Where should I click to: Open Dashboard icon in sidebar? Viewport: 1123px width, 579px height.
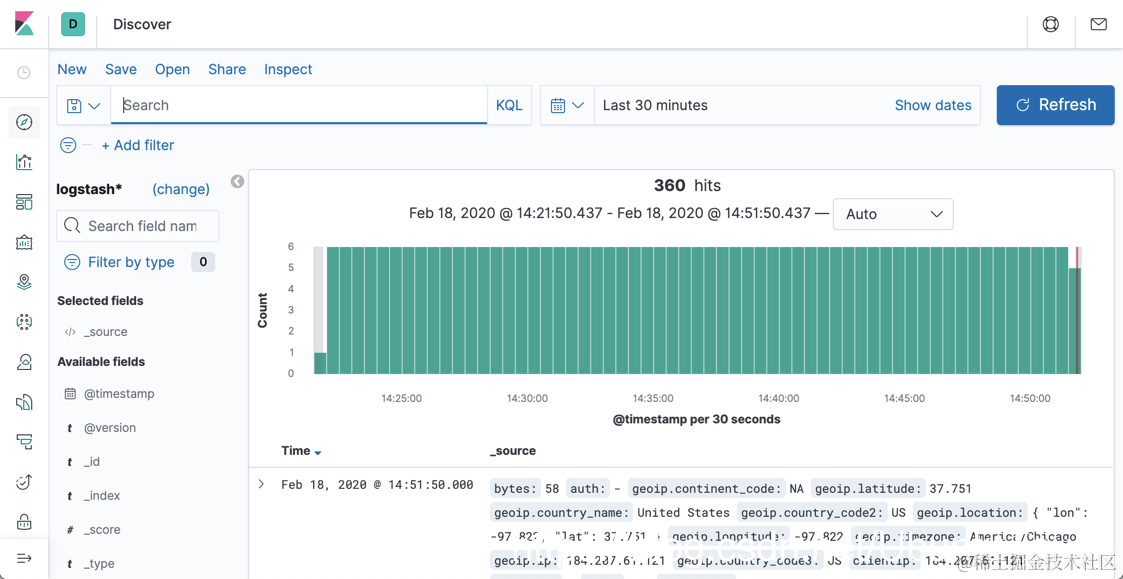point(24,202)
